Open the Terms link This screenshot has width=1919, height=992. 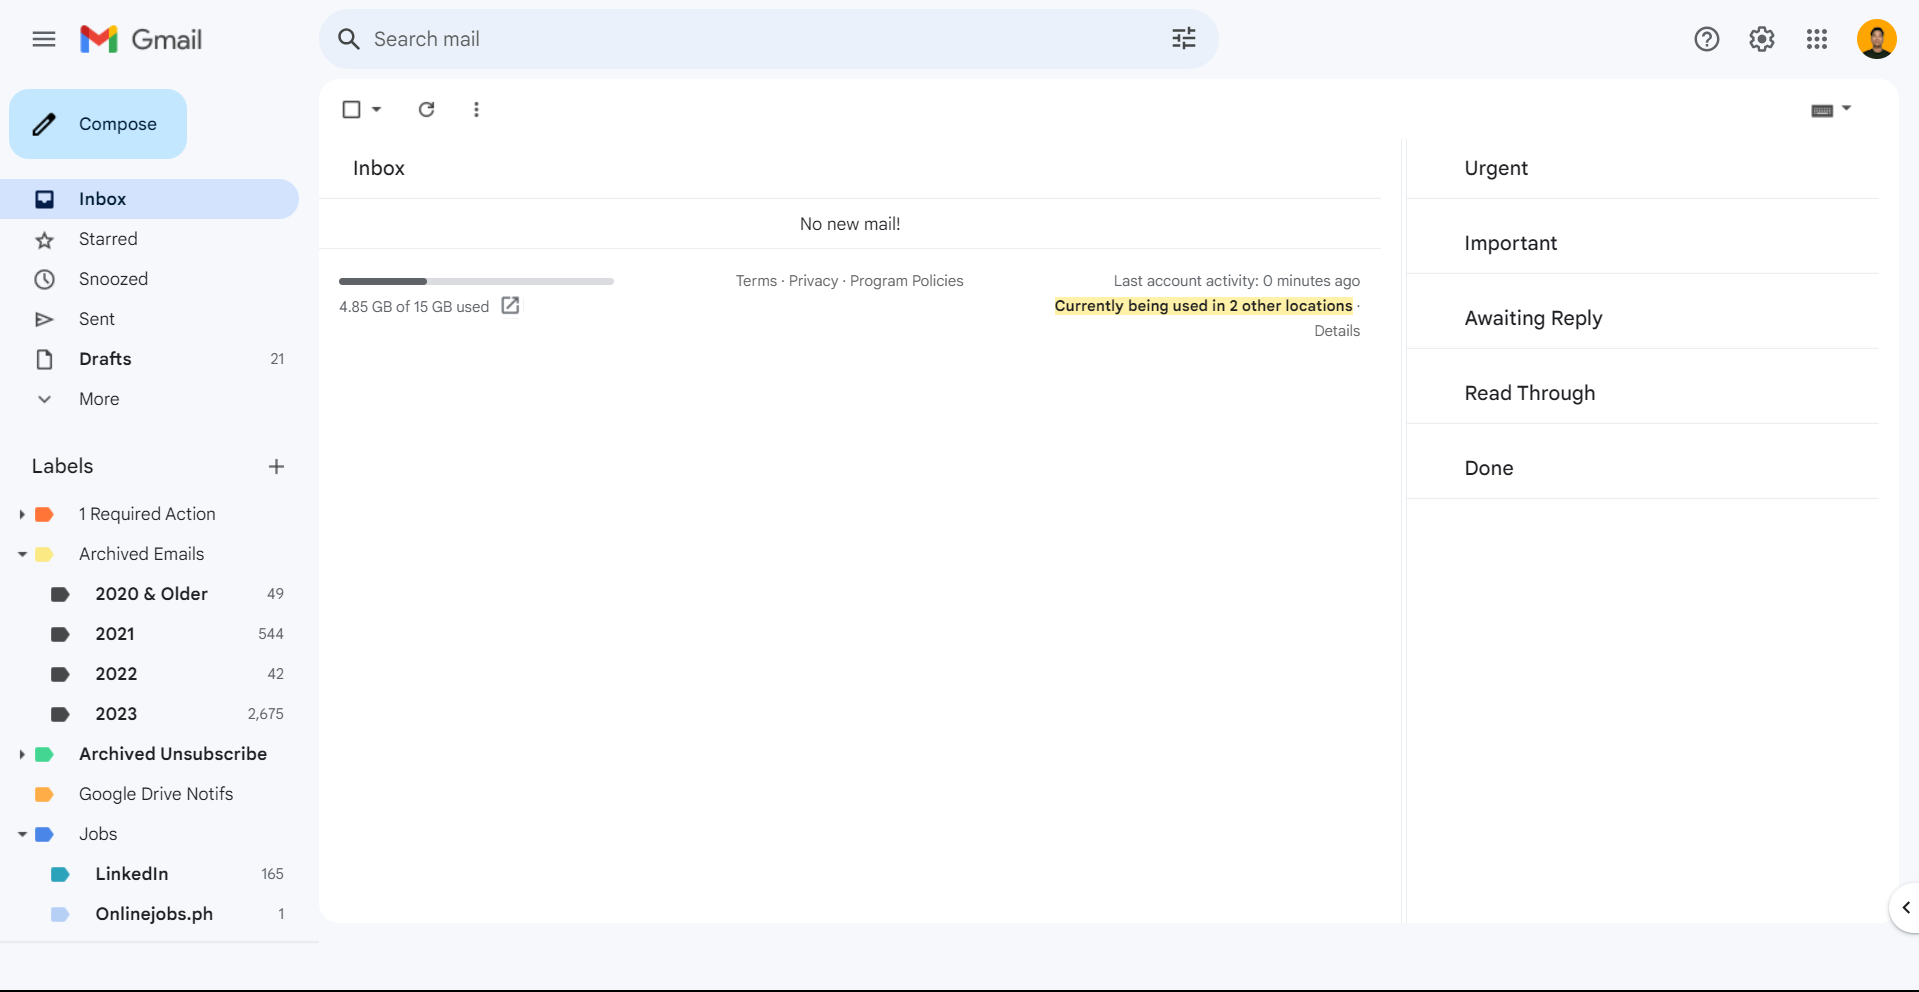756,281
